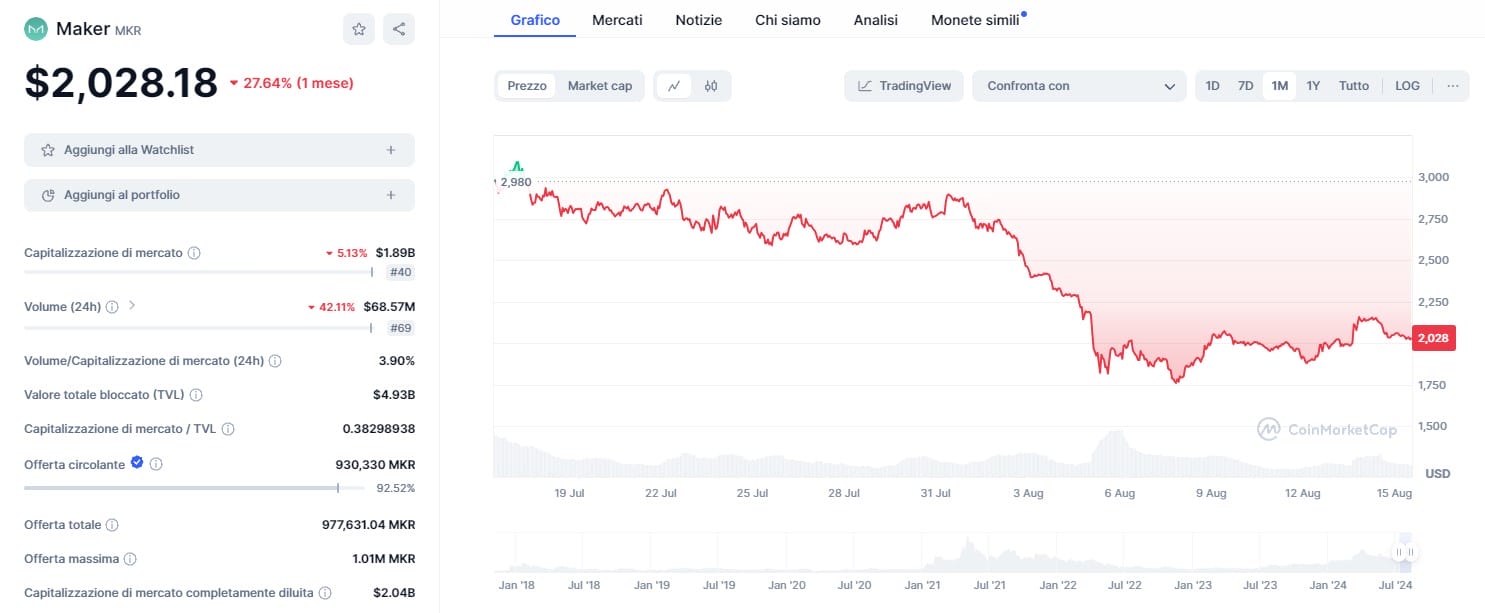Switch to the candlestick chart icon

711,86
